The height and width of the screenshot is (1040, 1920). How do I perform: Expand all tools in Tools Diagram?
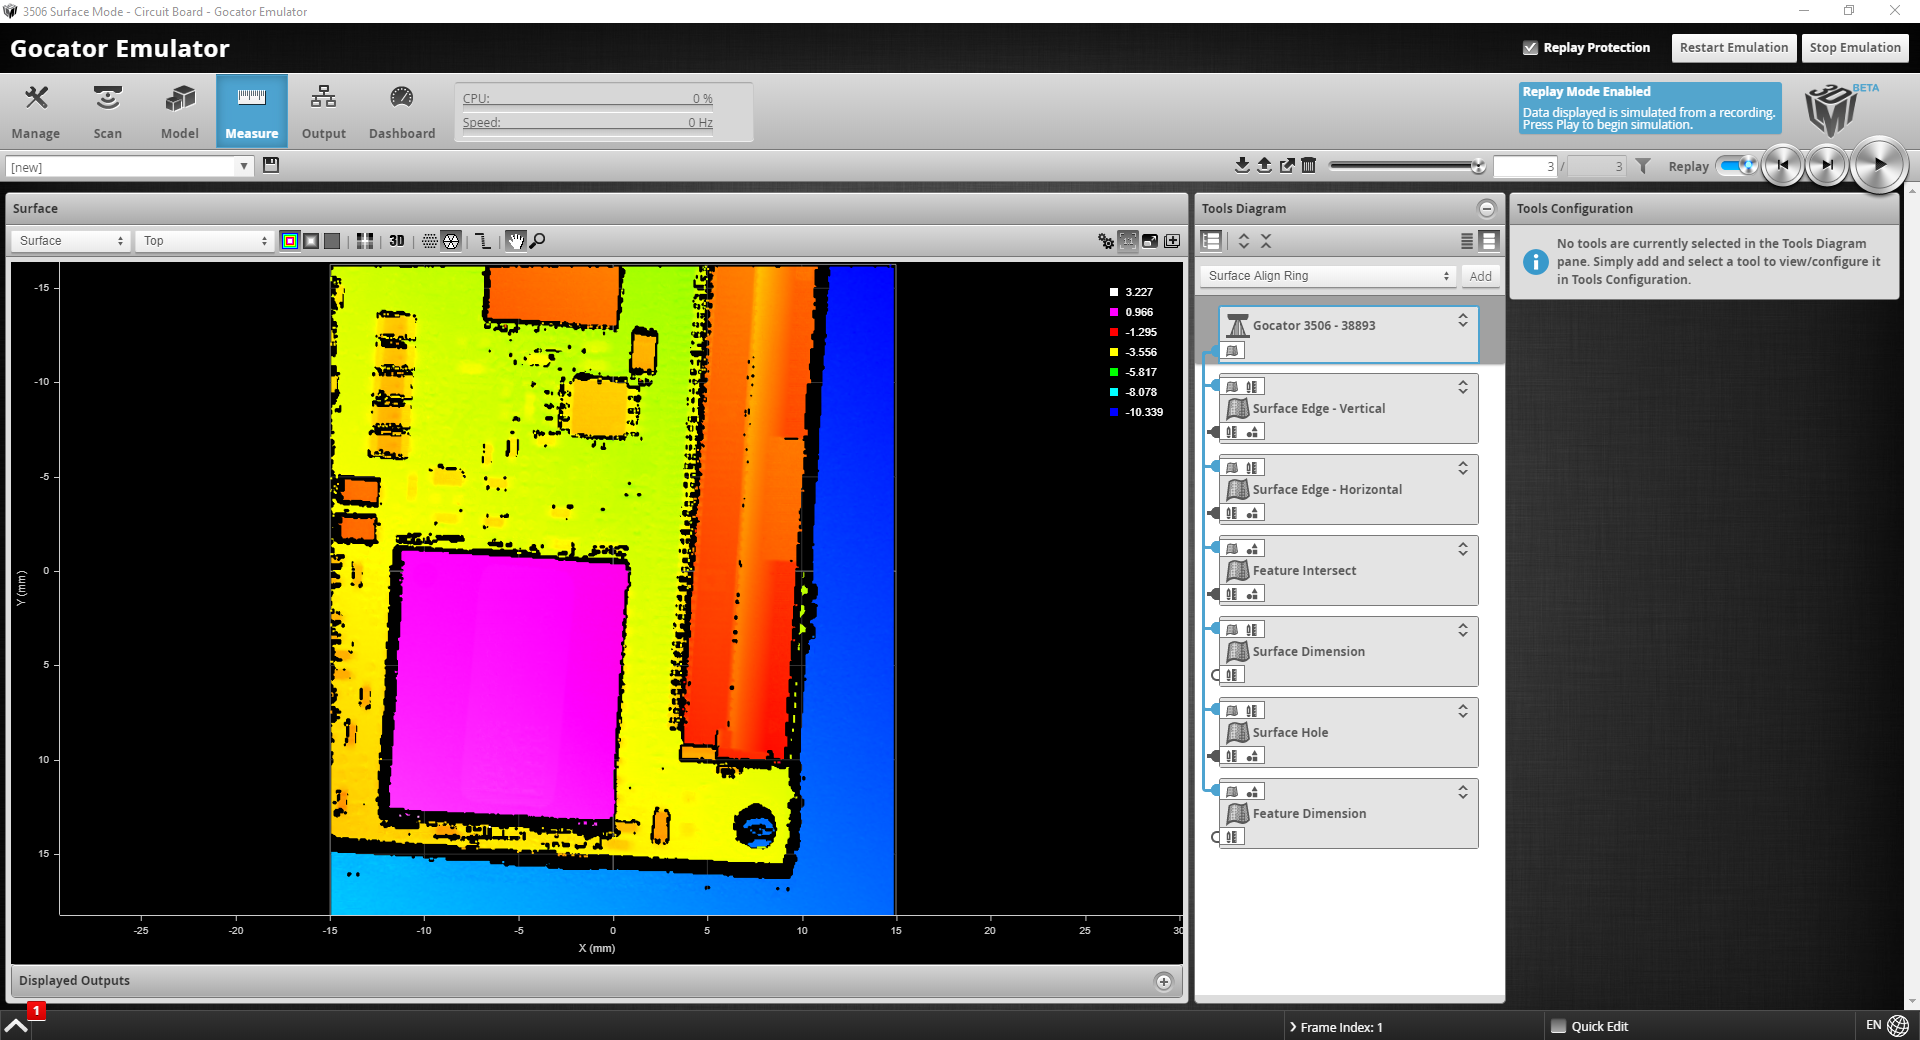point(1244,241)
